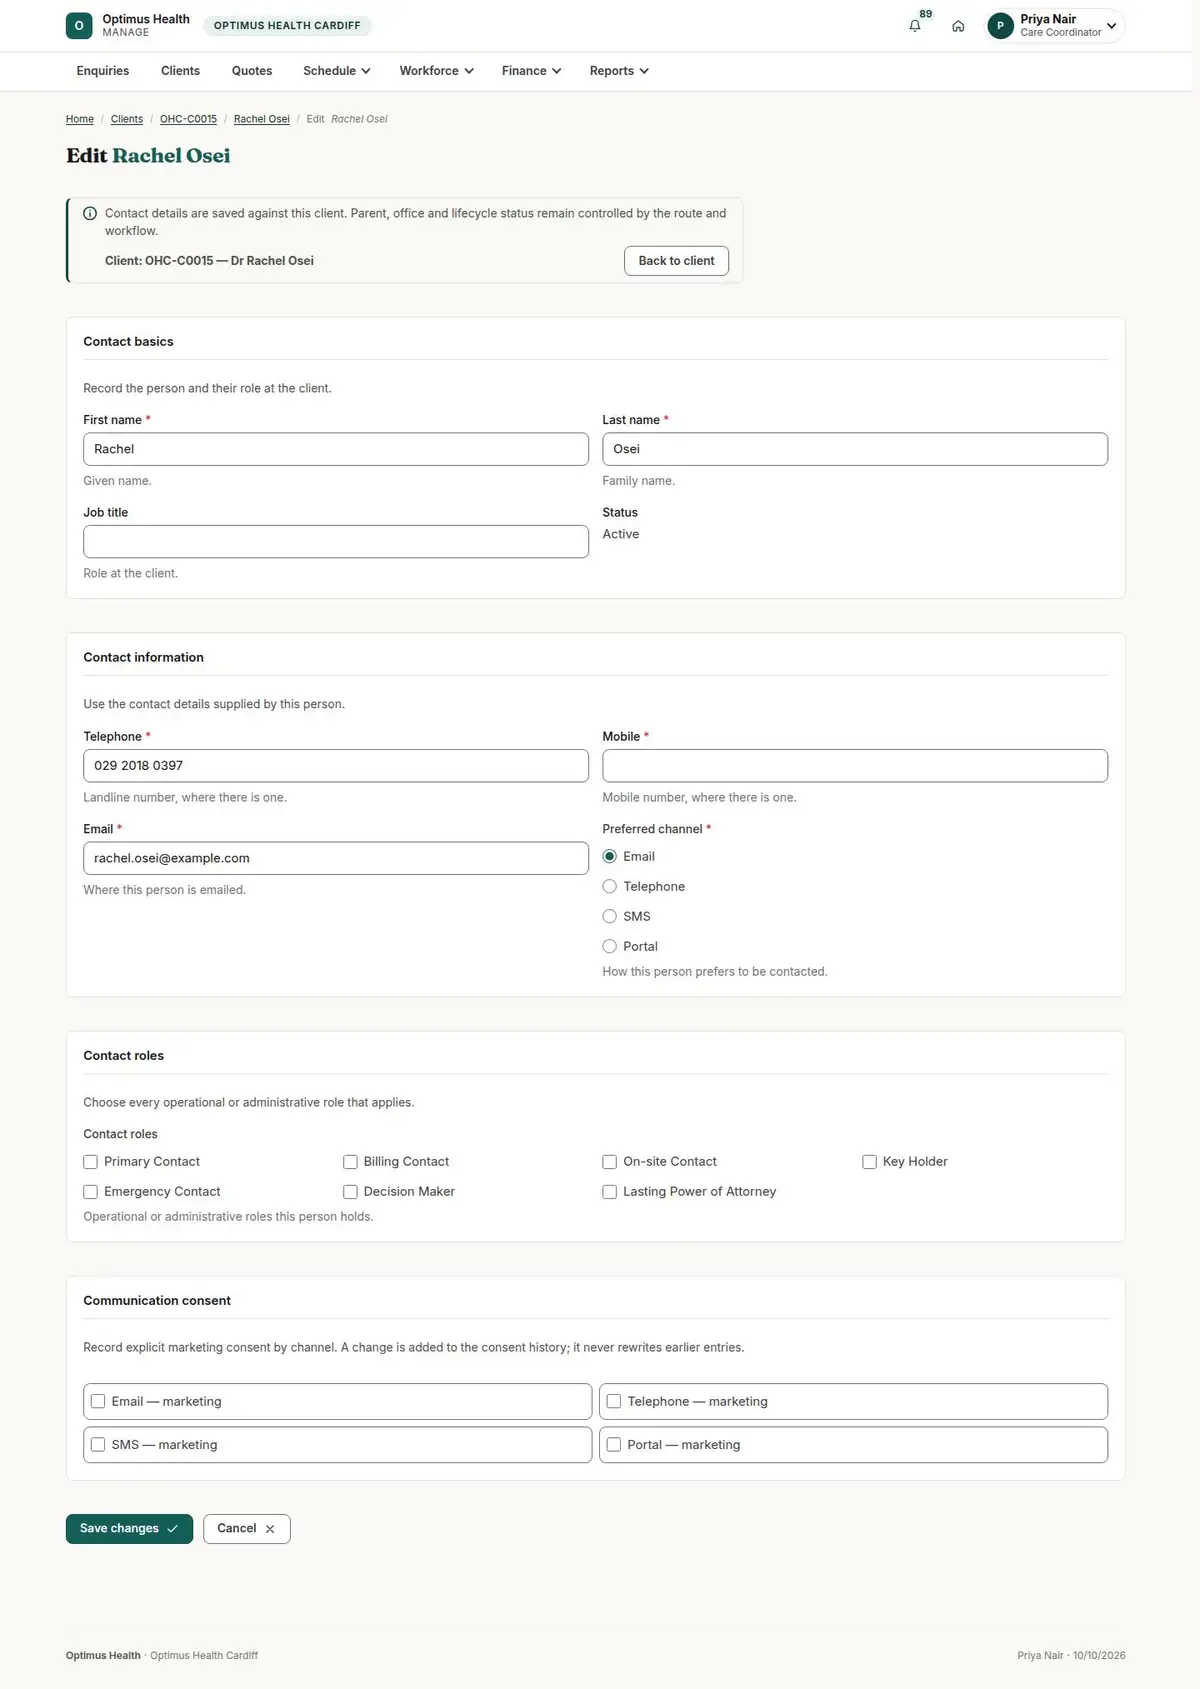Open the Finance dropdown menu
The width and height of the screenshot is (1200, 1689).
click(x=531, y=71)
